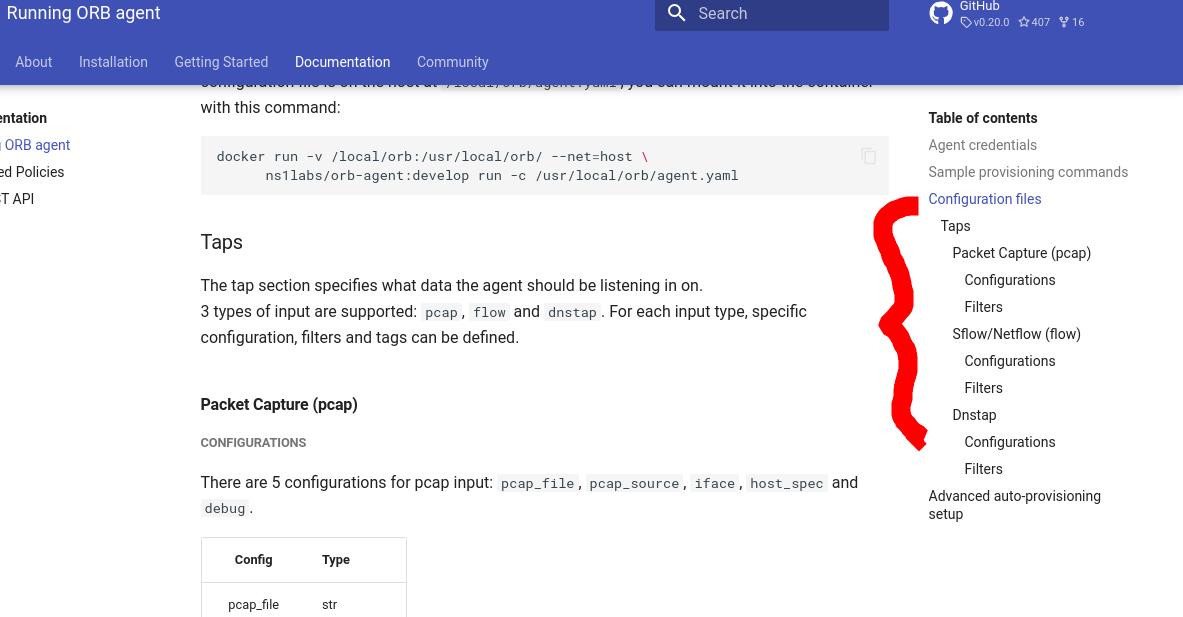Click the pcap_file table cell
Image resolution: width=1183 pixels, height=617 pixels.
click(x=254, y=605)
